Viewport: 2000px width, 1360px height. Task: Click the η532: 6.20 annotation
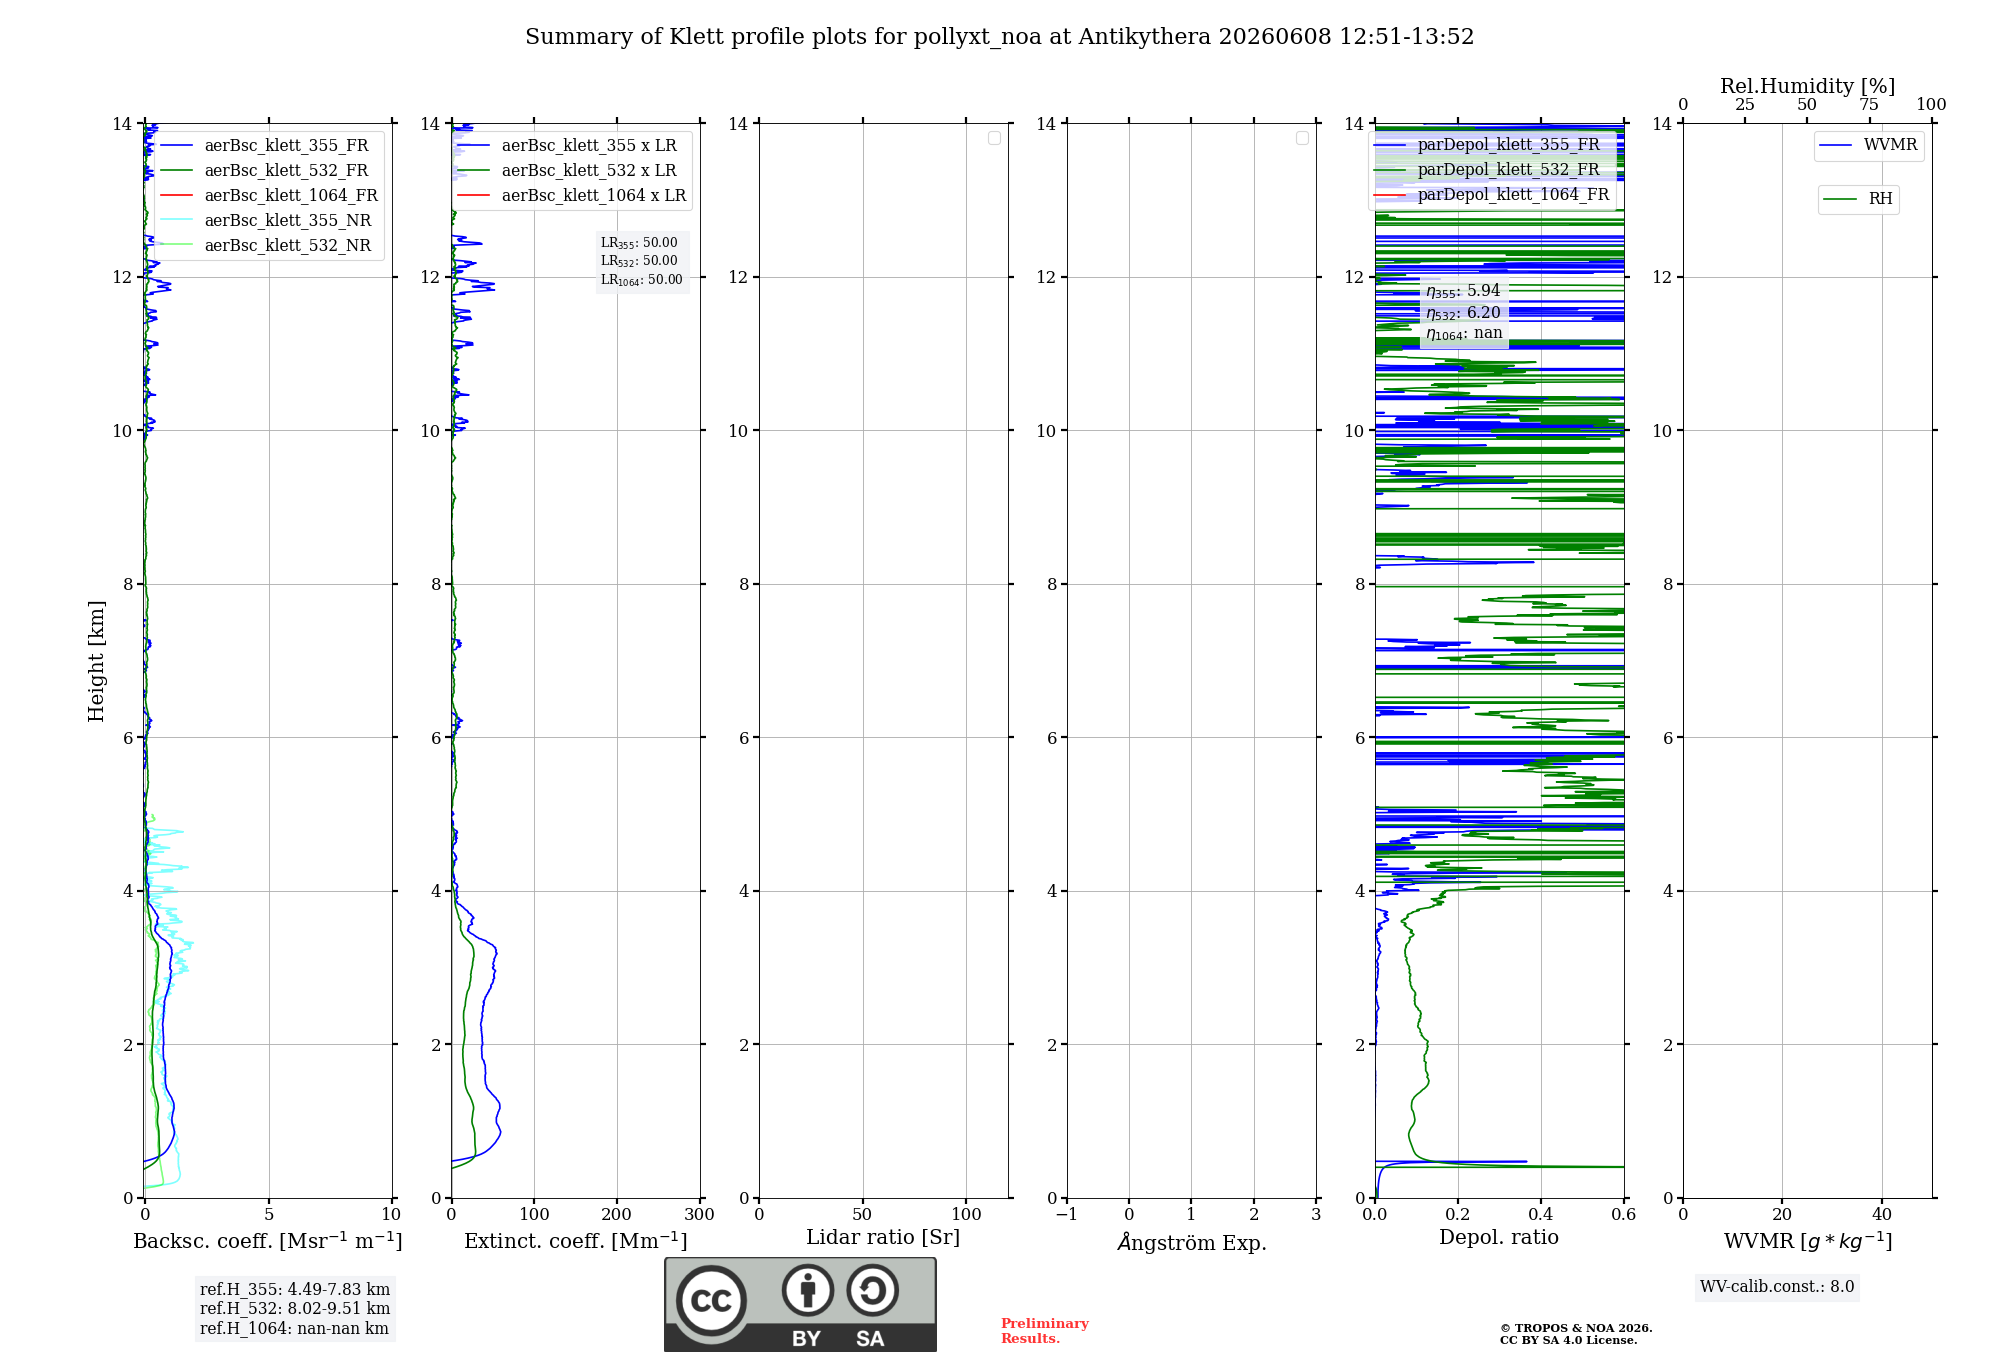[x=1463, y=313]
